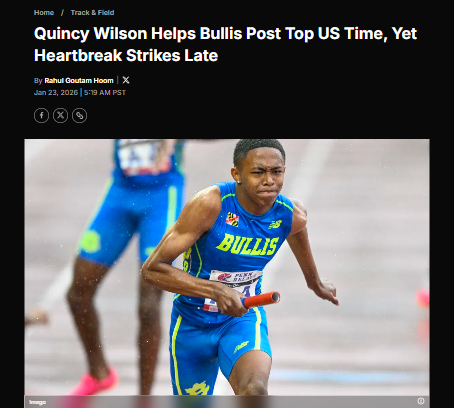
Task: Click the "By" byline label
Action: [x=38, y=81]
